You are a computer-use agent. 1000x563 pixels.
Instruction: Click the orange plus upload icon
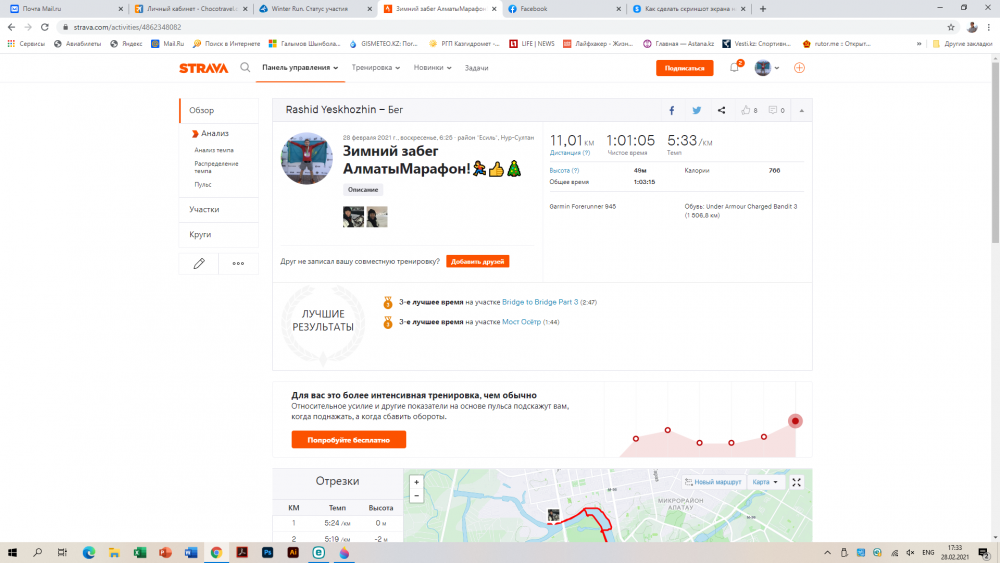(799, 68)
